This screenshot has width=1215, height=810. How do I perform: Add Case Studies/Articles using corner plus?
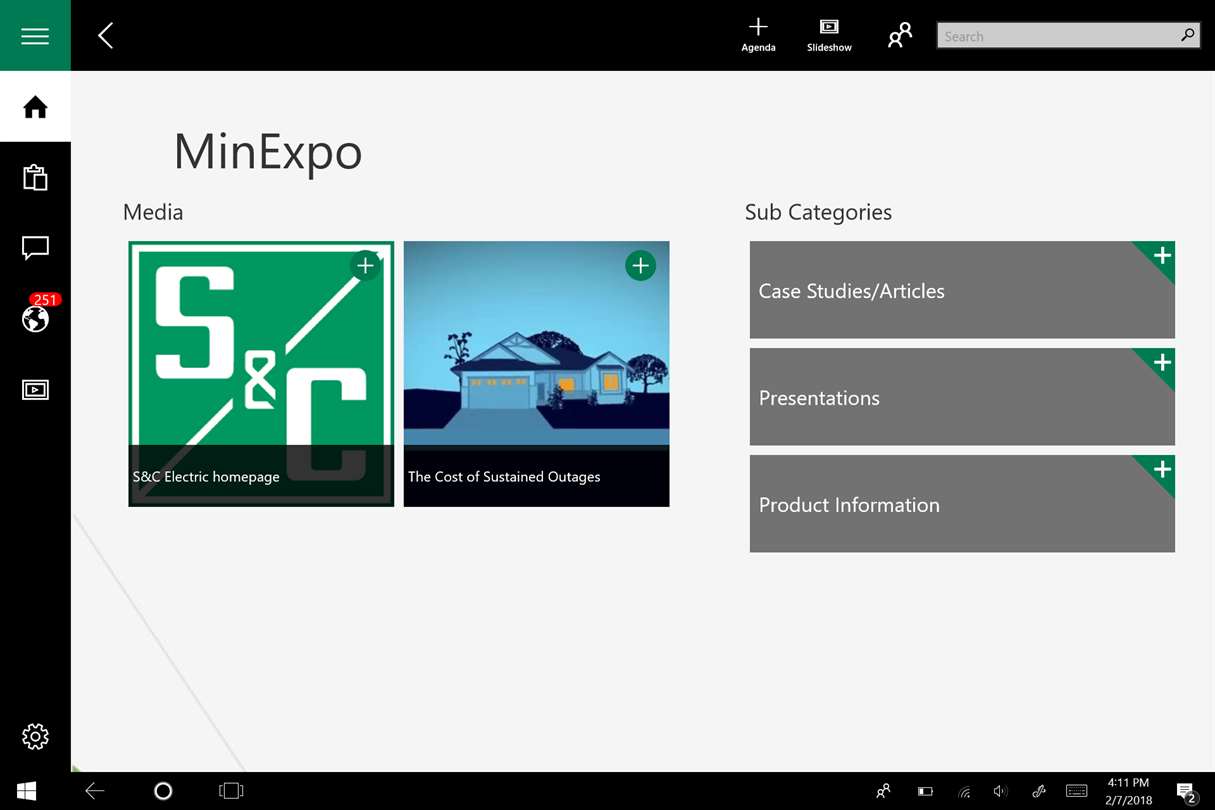[x=1161, y=256]
